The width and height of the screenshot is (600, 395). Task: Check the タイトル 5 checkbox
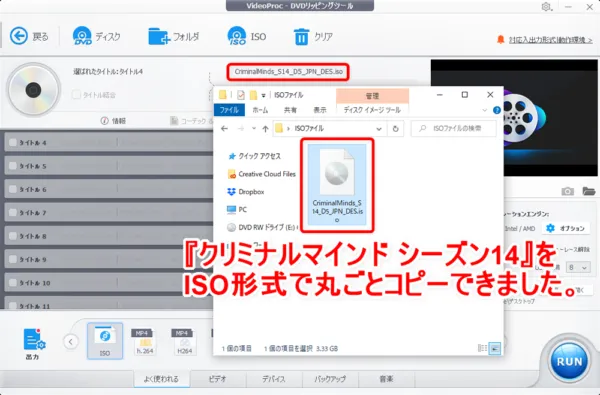(13, 166)
